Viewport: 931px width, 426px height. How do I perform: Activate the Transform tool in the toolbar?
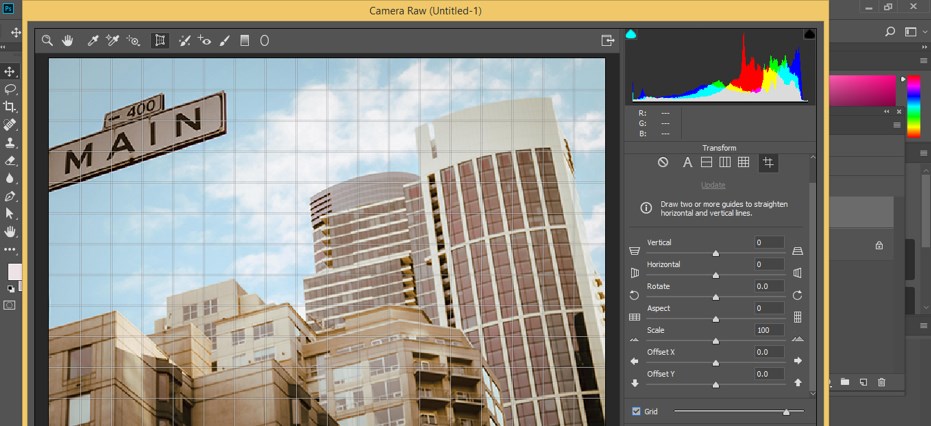[160, 41]
